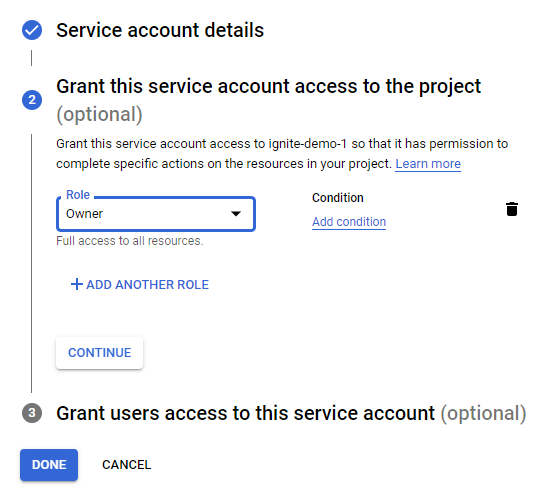Open the Learn more link
This screenshot has height=491, width=544.
pos(428,164)
